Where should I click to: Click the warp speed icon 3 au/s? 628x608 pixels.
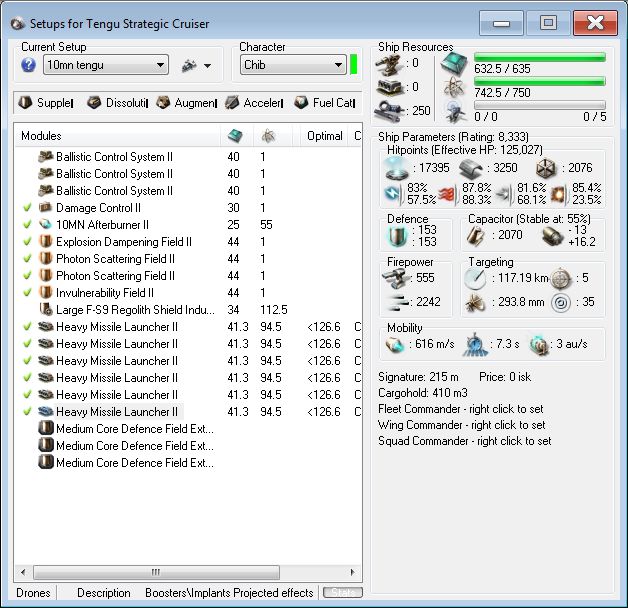click(x=539, y=344)
